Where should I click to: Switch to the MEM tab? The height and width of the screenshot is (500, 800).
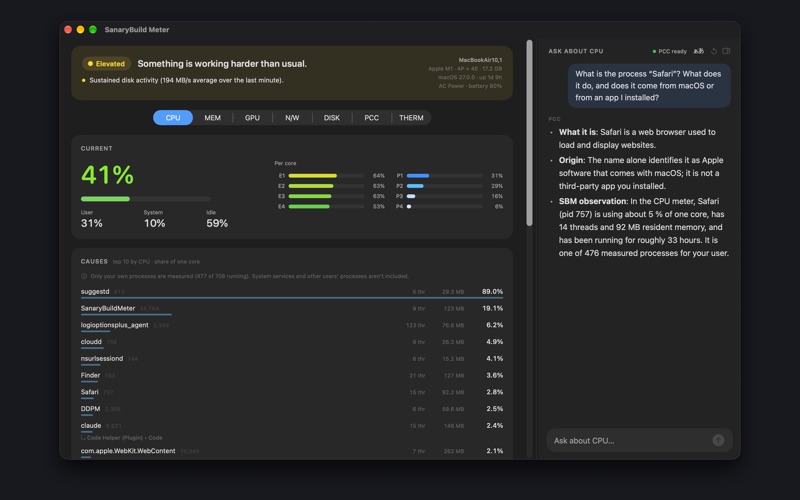[x=213, y=117]
